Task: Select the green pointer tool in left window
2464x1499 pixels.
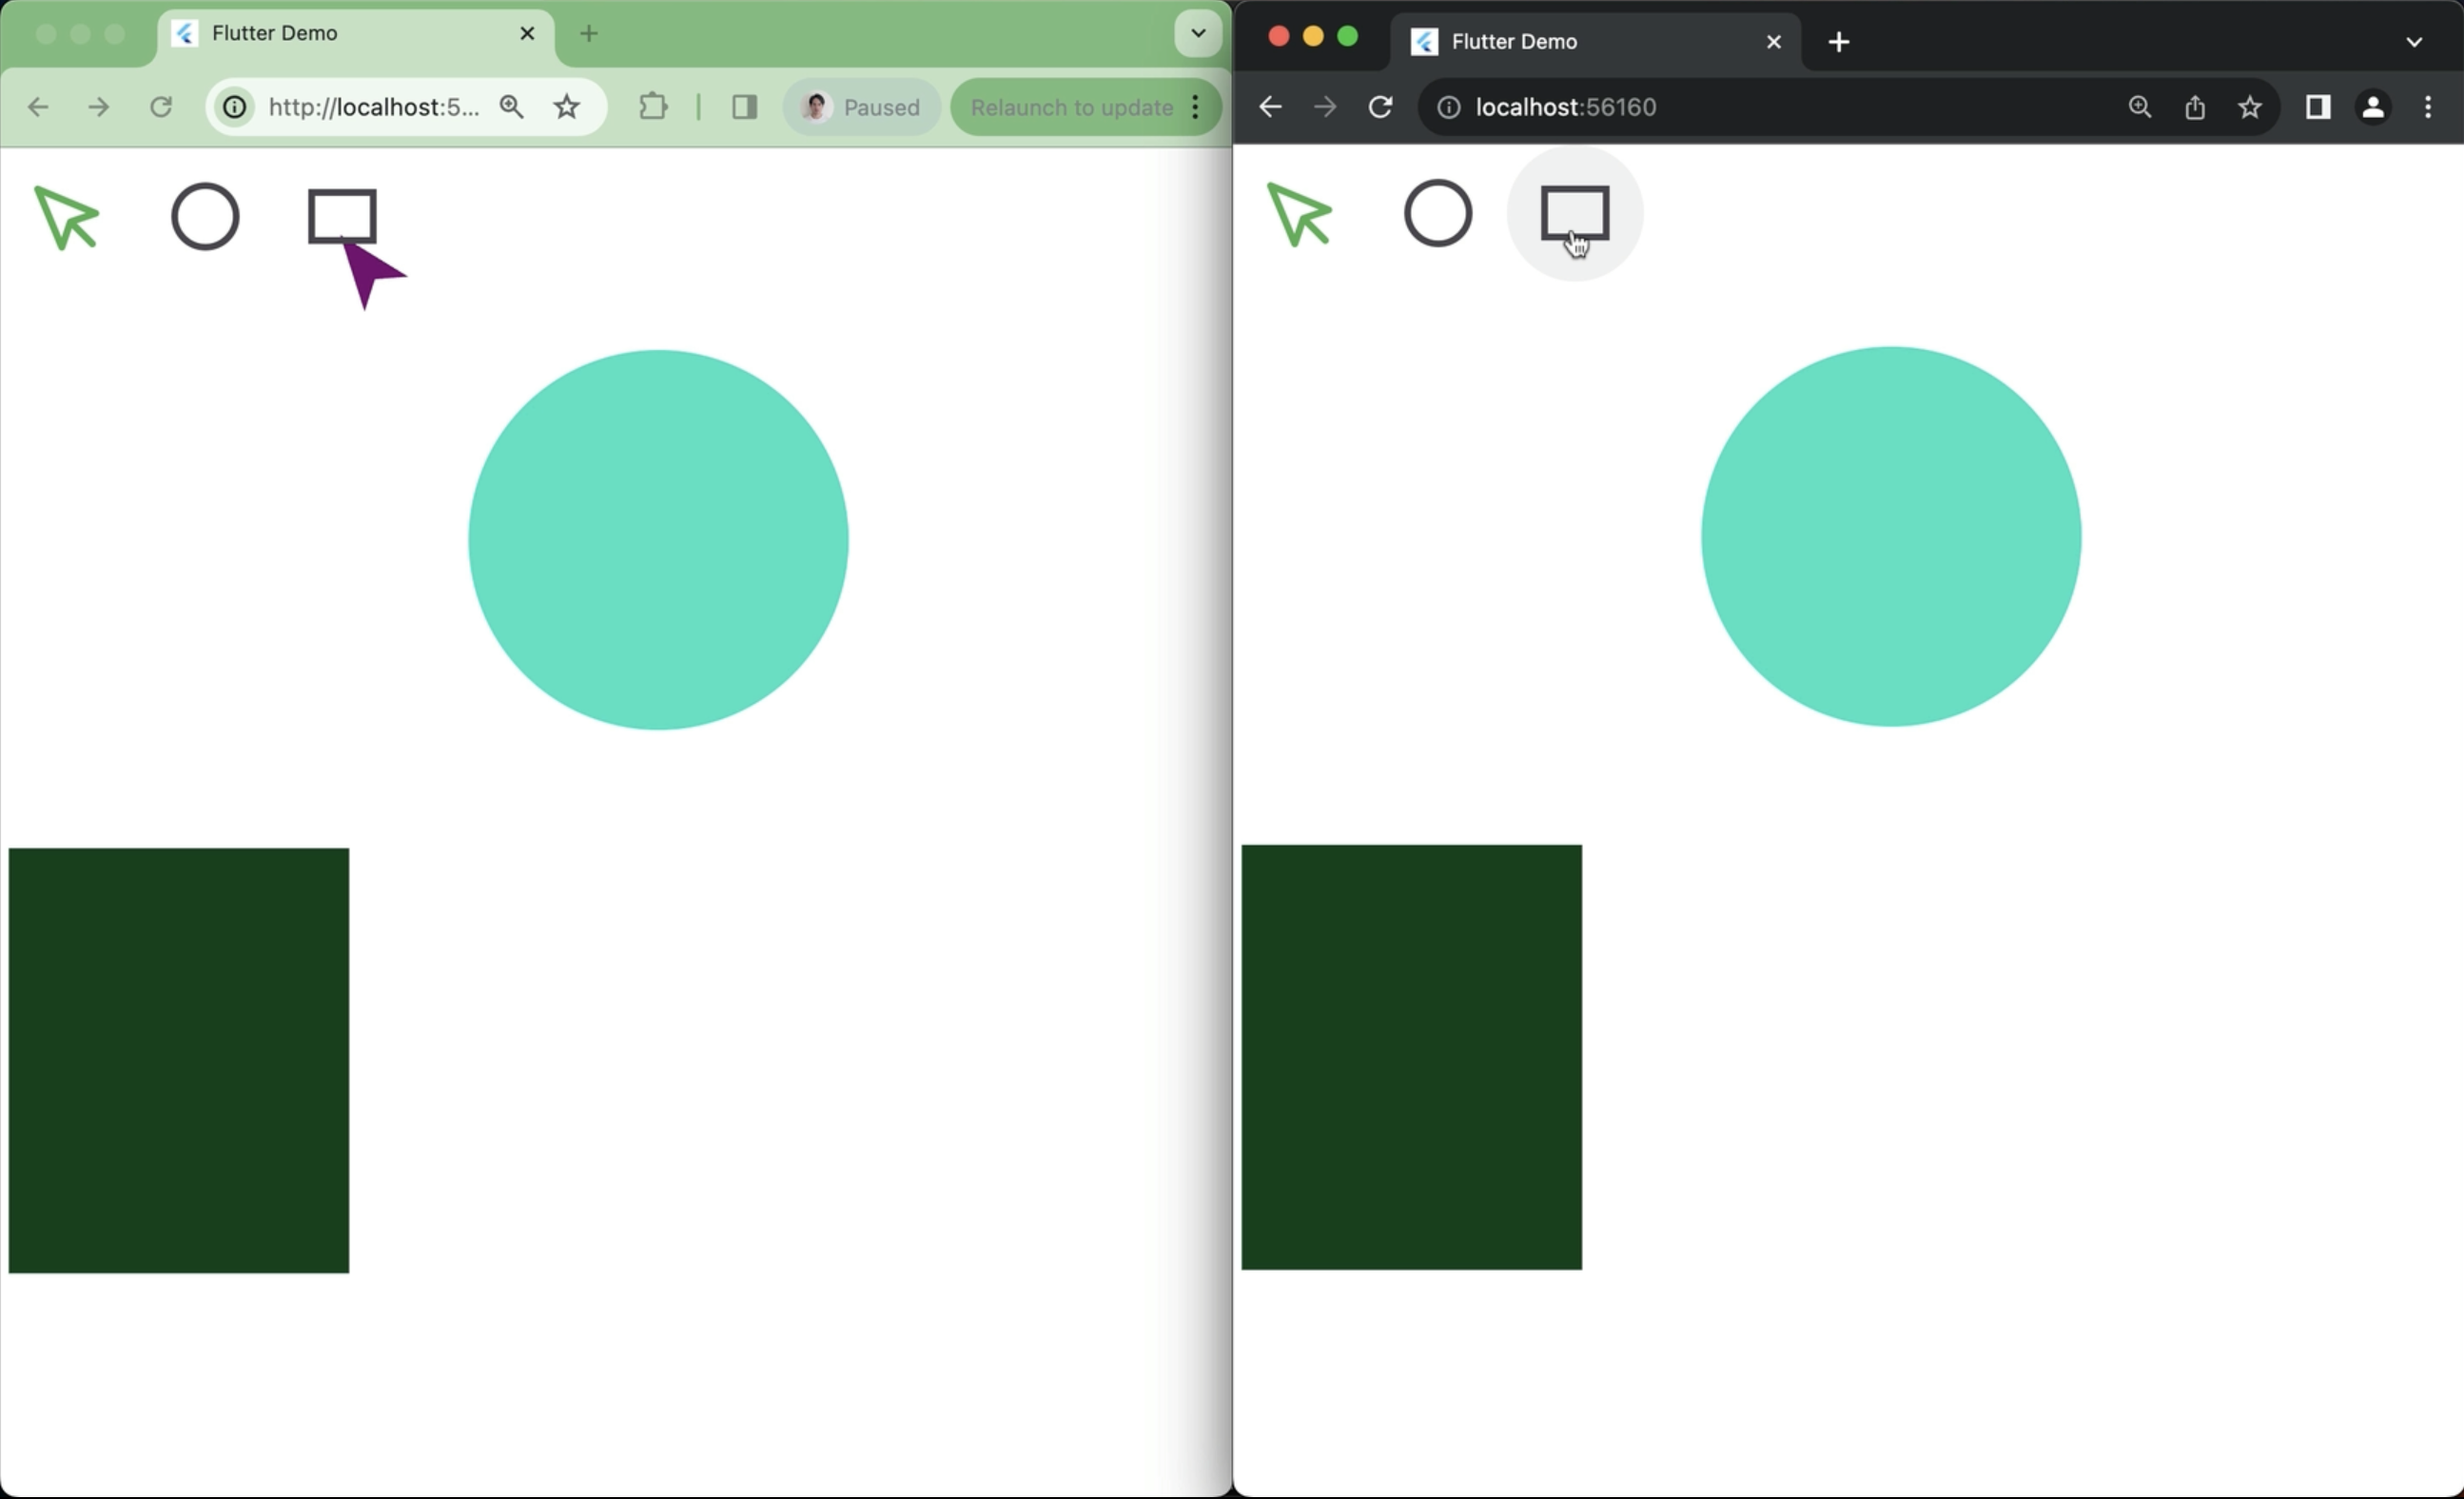Action: pyautogui.click(x=66, y=217)
